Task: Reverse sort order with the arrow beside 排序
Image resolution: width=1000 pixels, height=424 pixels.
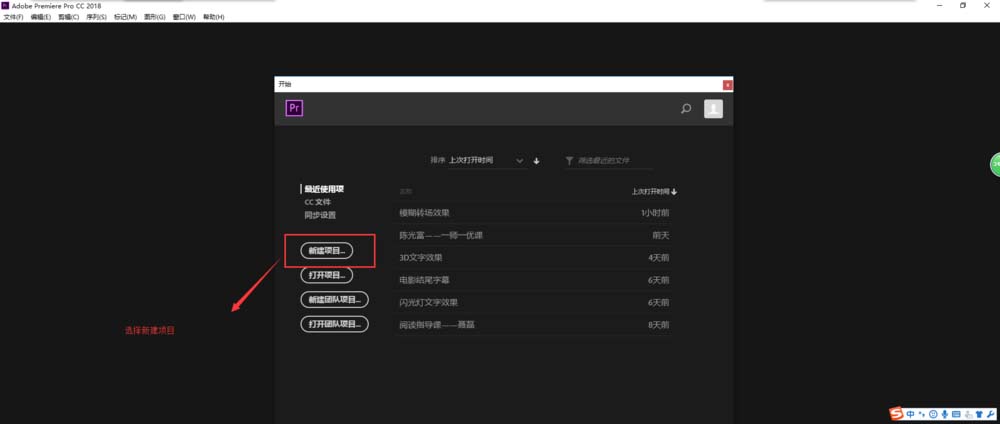Action: [x=536, y=161]
